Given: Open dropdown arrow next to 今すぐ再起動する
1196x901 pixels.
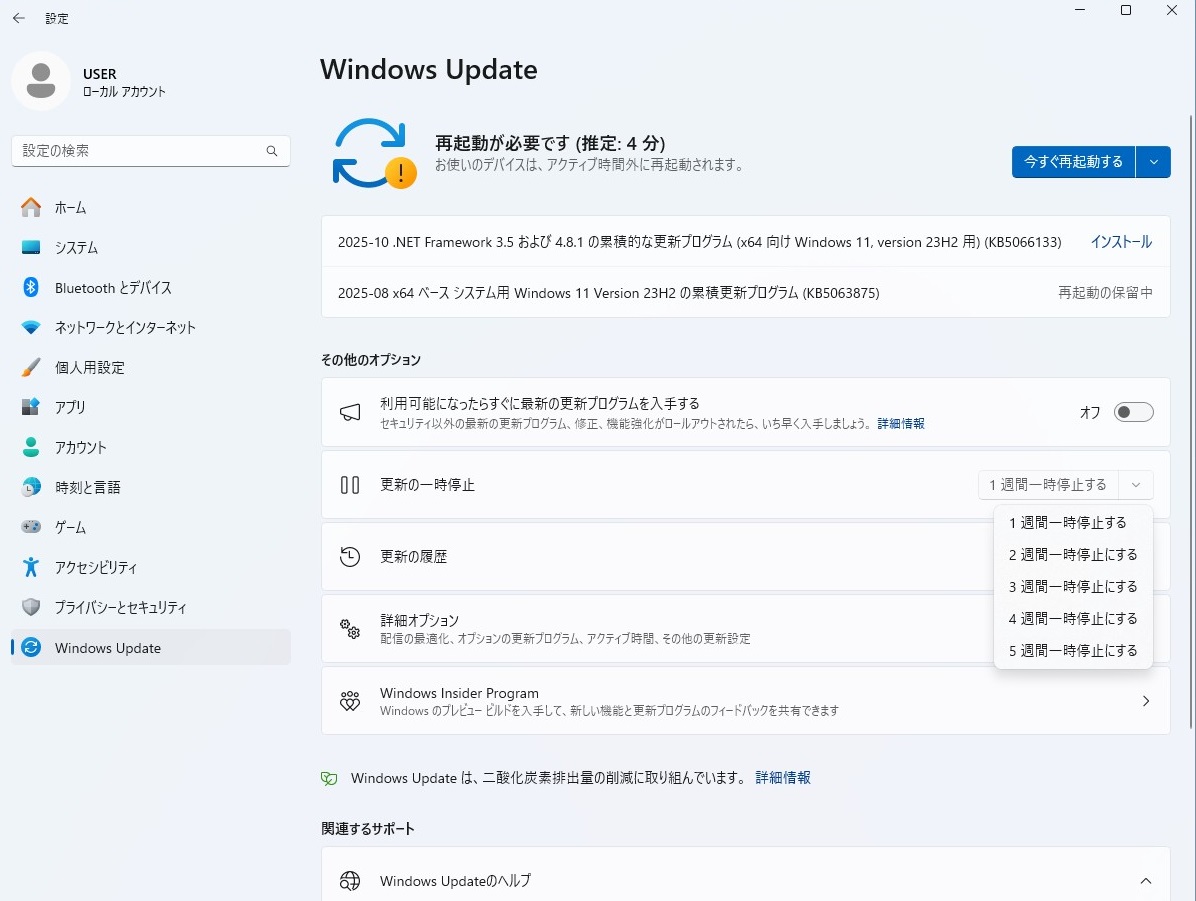Looking at the screenshot, I should click(x=1154, y=162).
